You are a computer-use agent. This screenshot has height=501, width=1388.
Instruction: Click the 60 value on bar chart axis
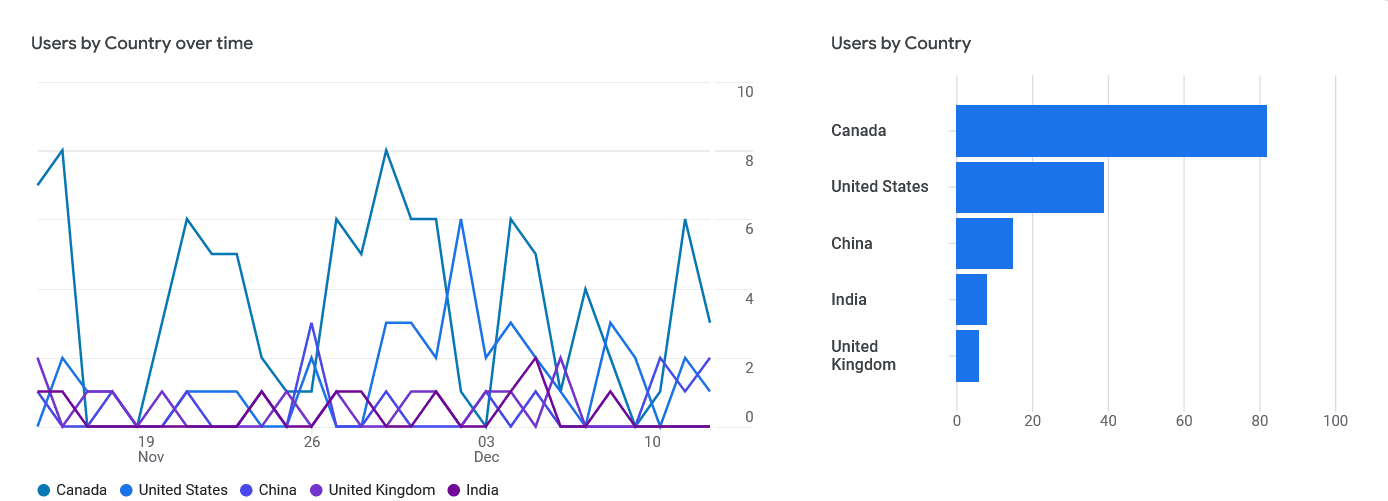coord(1184,421)
